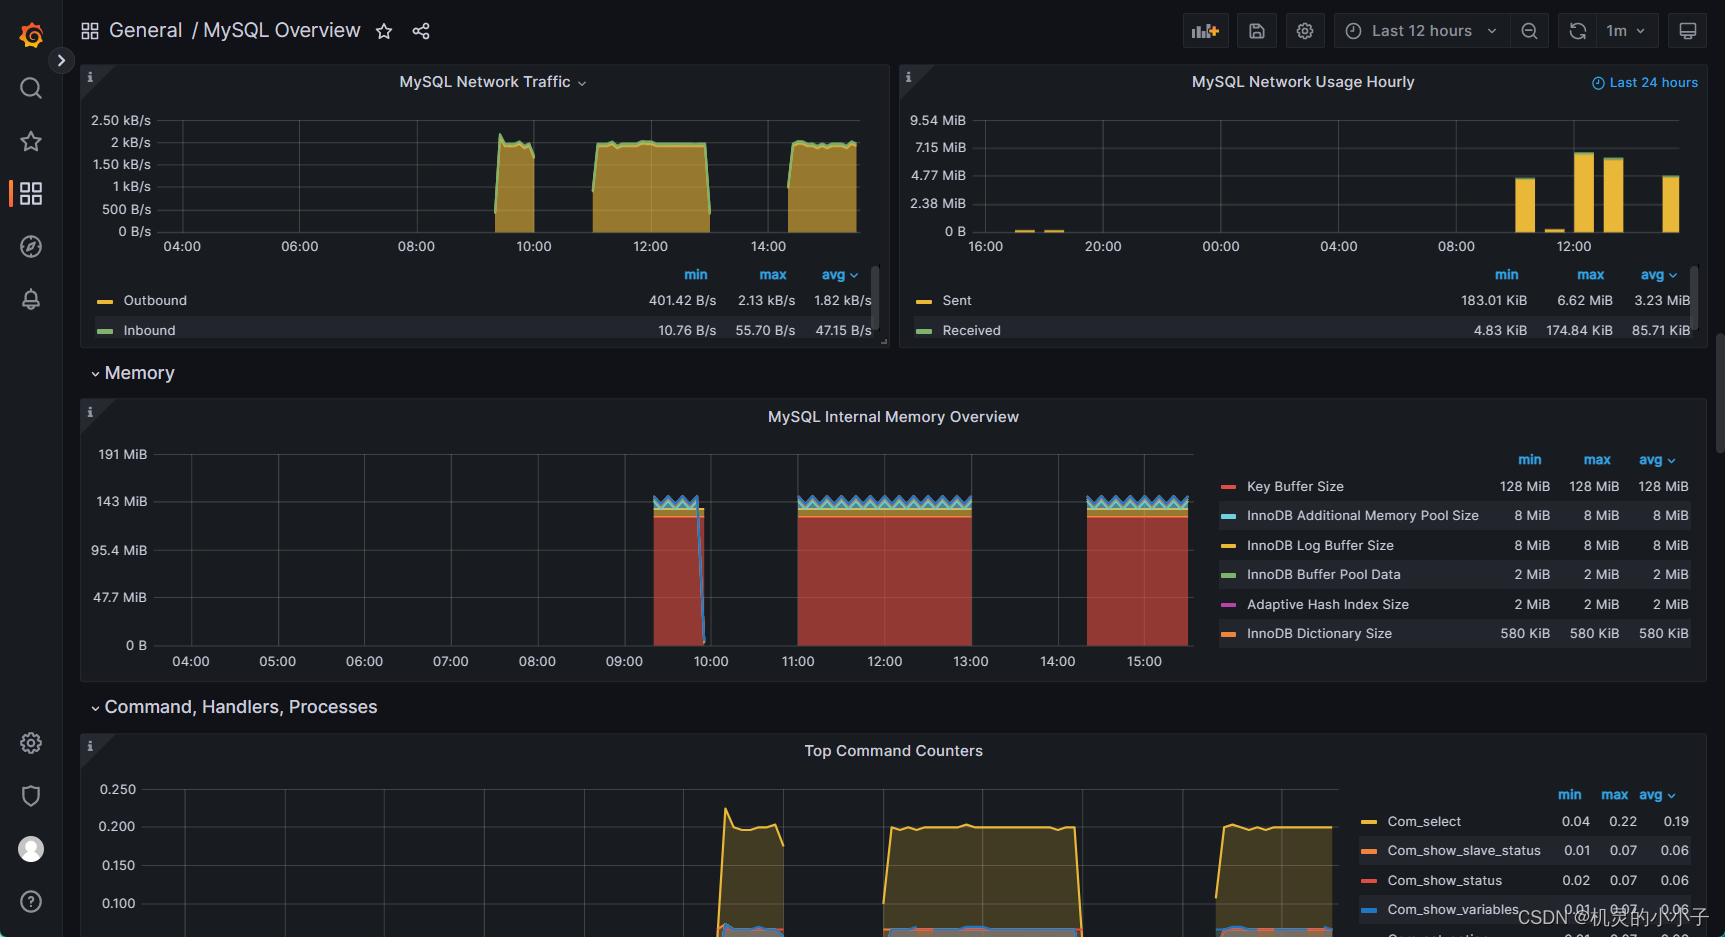1725x937 pixels.
Task: Sort Network Traffic legend by max
Action: coord(772,274)
